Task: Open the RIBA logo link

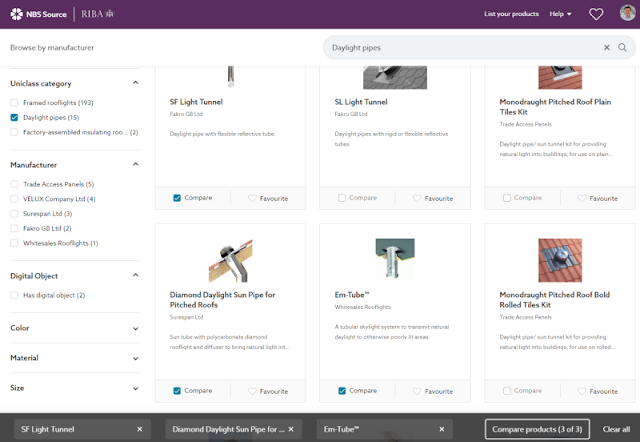Action: pos(98,14)
